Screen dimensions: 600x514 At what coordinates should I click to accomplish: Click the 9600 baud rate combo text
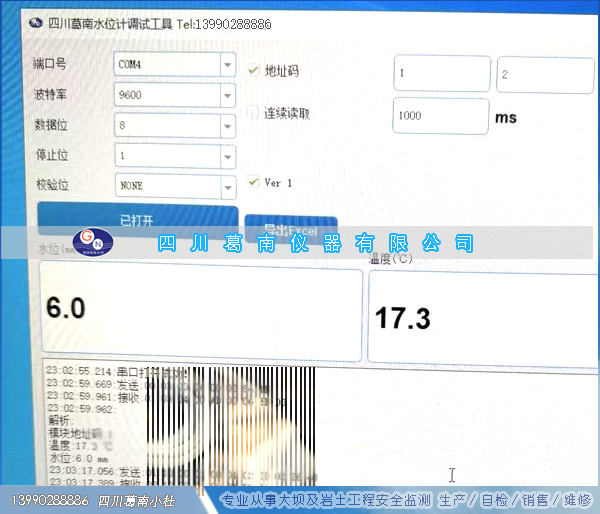[130, 95]
